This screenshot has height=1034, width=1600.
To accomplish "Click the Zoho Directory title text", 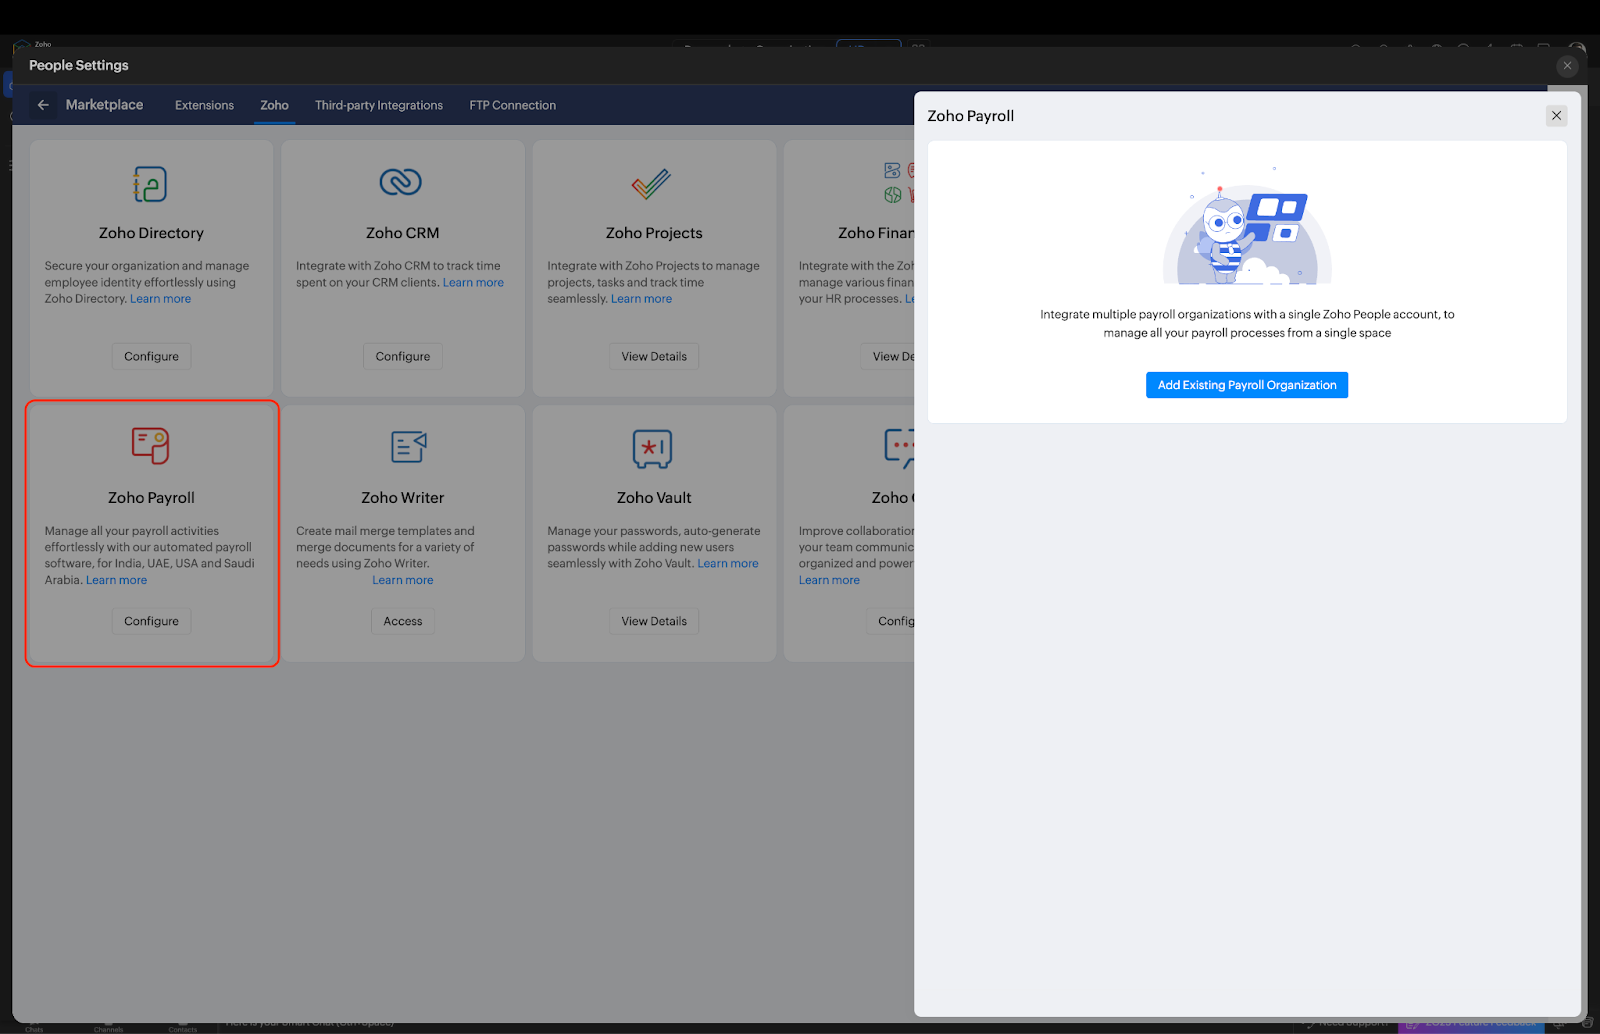I will point(151,233).
